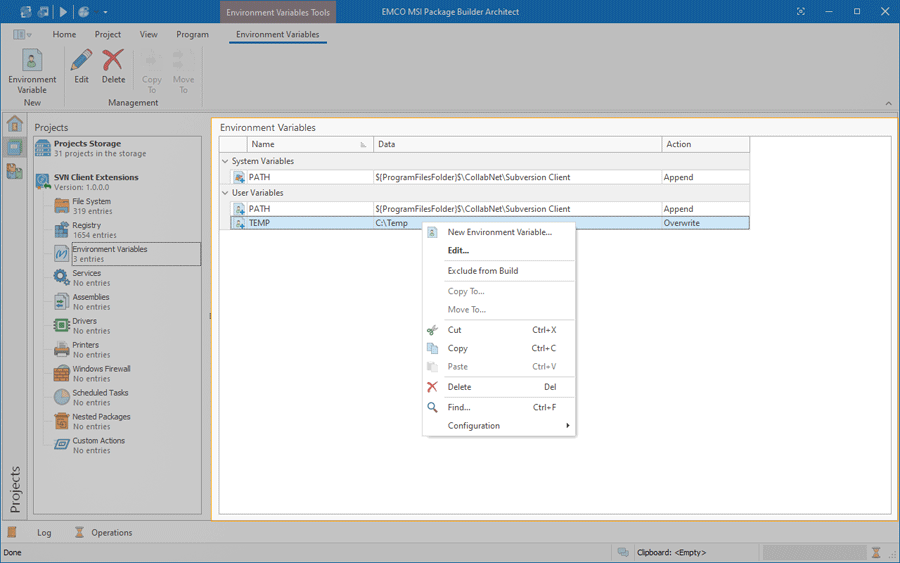900x563 pixels.
Task: Select the Windows Firewall brick icon
Action: pyautogui.click(x=61, y=373)
